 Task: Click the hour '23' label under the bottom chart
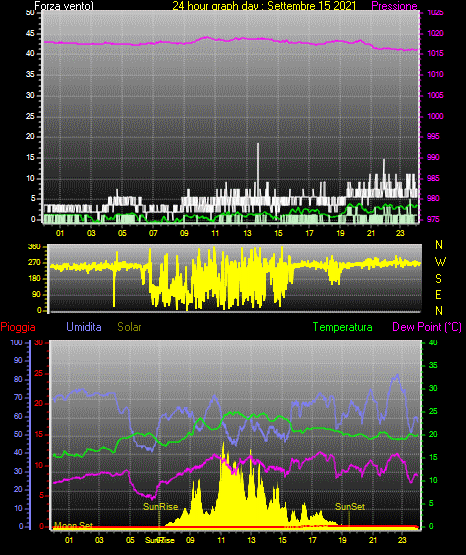coord(402,540)
